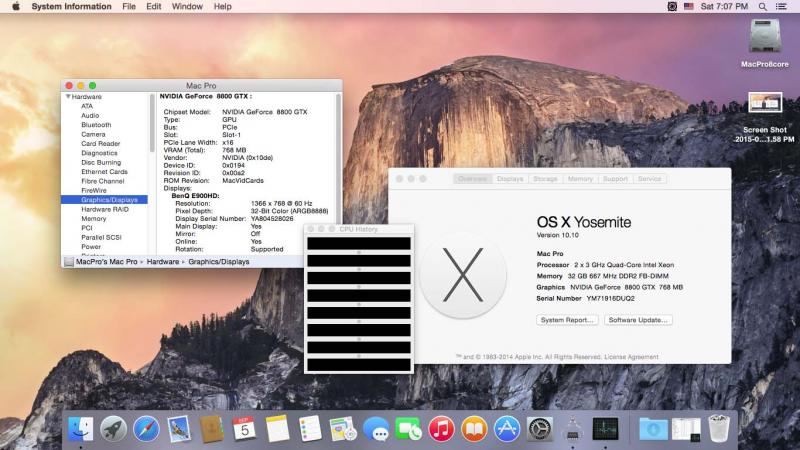This screenshot has height=450, width=800.
Task: Open the Screen Shot file thumbnail
Action: pyautogui.click(x=765, y=104)
